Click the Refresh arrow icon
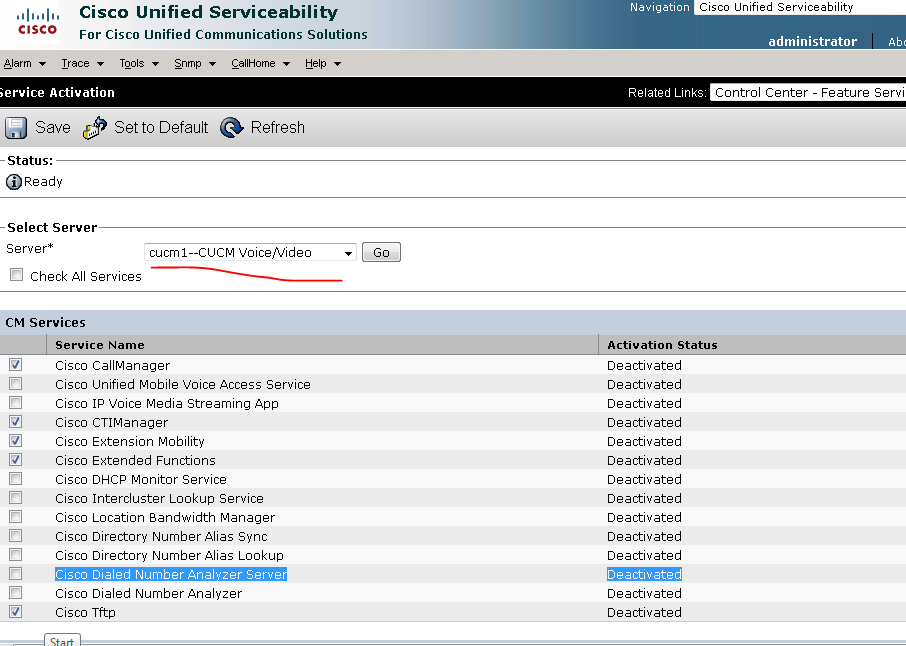The image size is (906, 646). tap(232, 128)
